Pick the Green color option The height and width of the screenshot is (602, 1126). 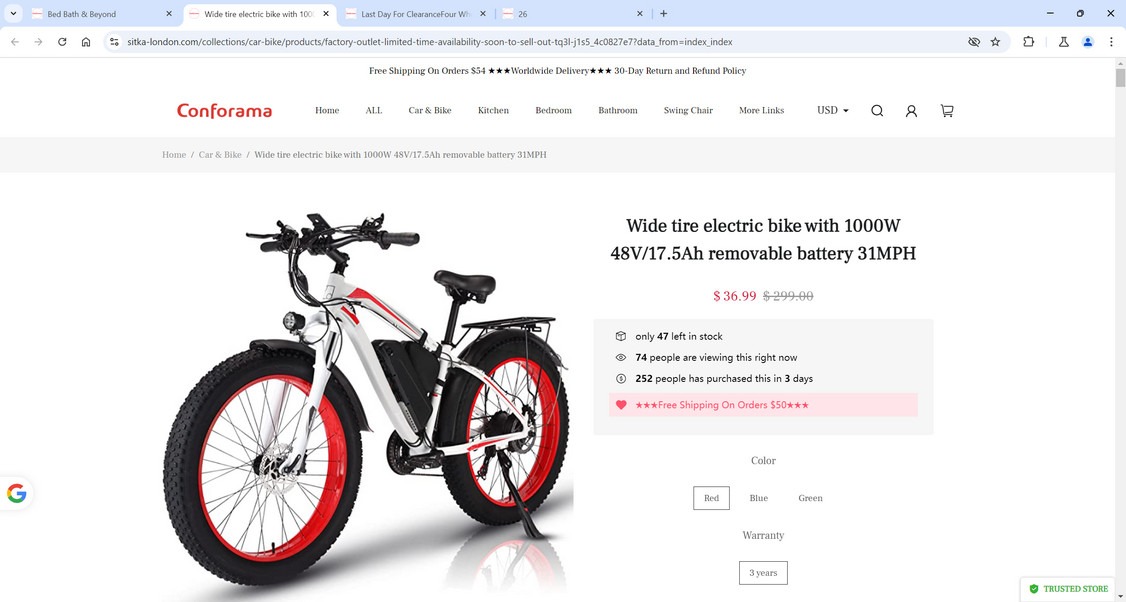tap(810, 498)
